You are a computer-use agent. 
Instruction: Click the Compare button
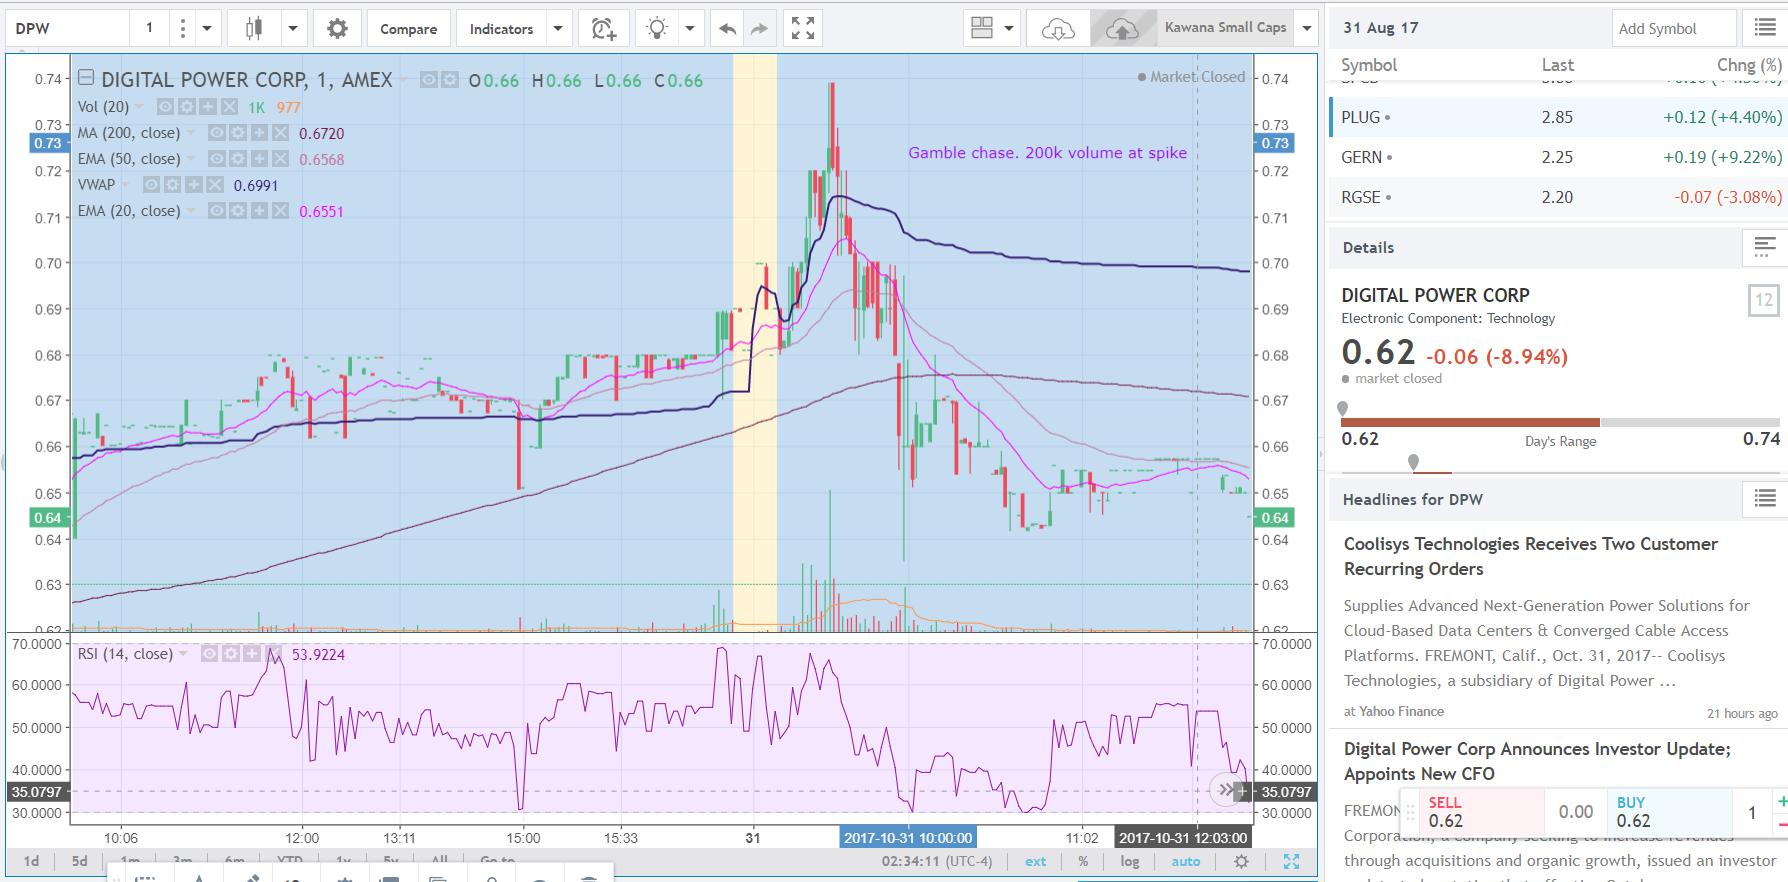click(x=408, y=29)
